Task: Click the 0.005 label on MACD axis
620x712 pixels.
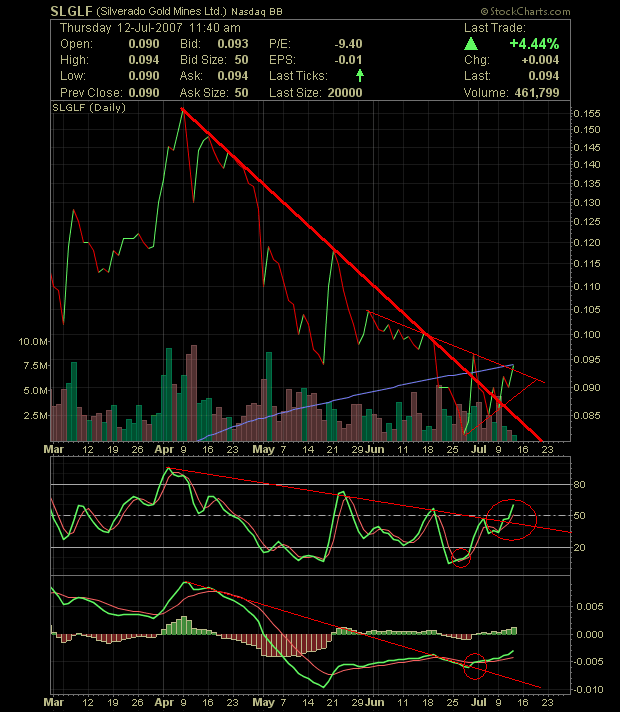Action: tap(590, 607)
